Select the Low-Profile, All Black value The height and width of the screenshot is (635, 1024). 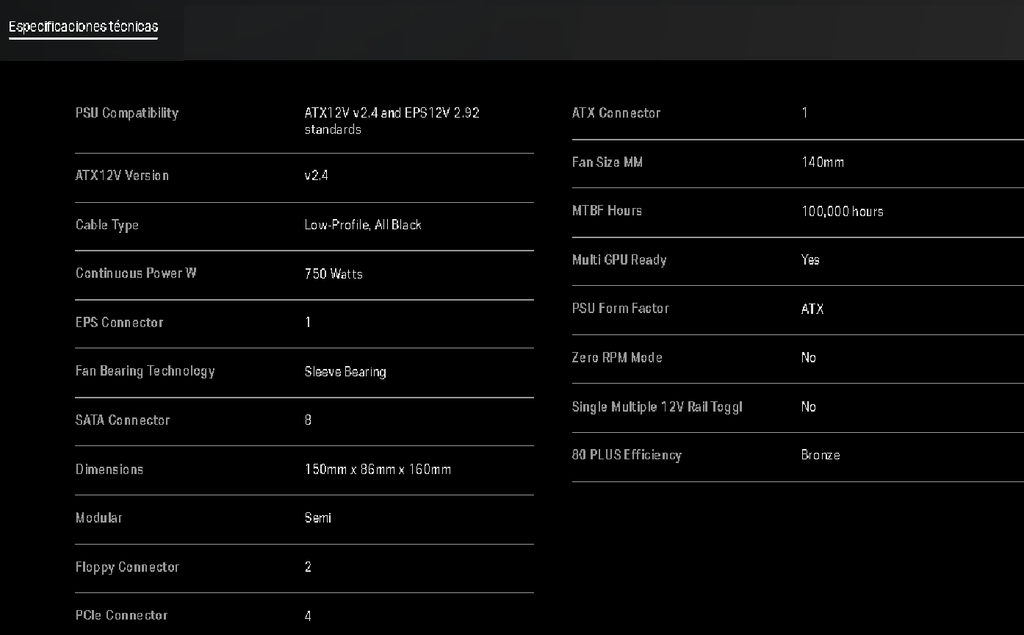[x=363, y=225]
